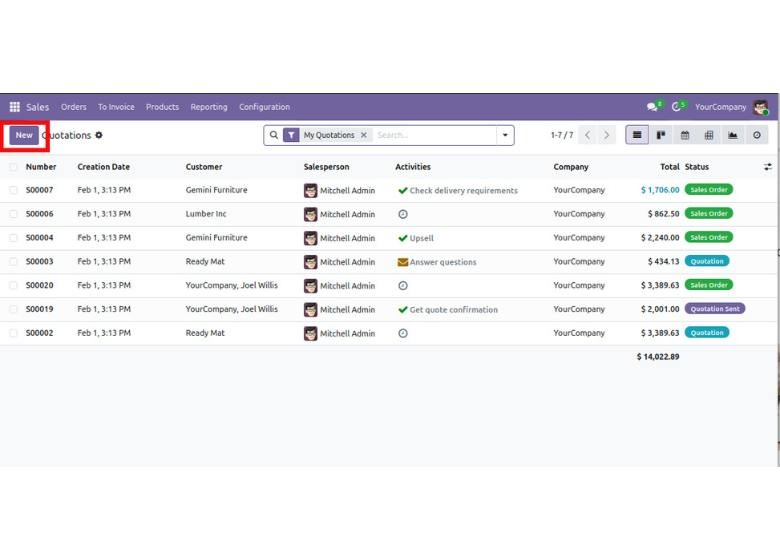Open the conversations chat icon
780x560 pixels.
coord(652,107)
